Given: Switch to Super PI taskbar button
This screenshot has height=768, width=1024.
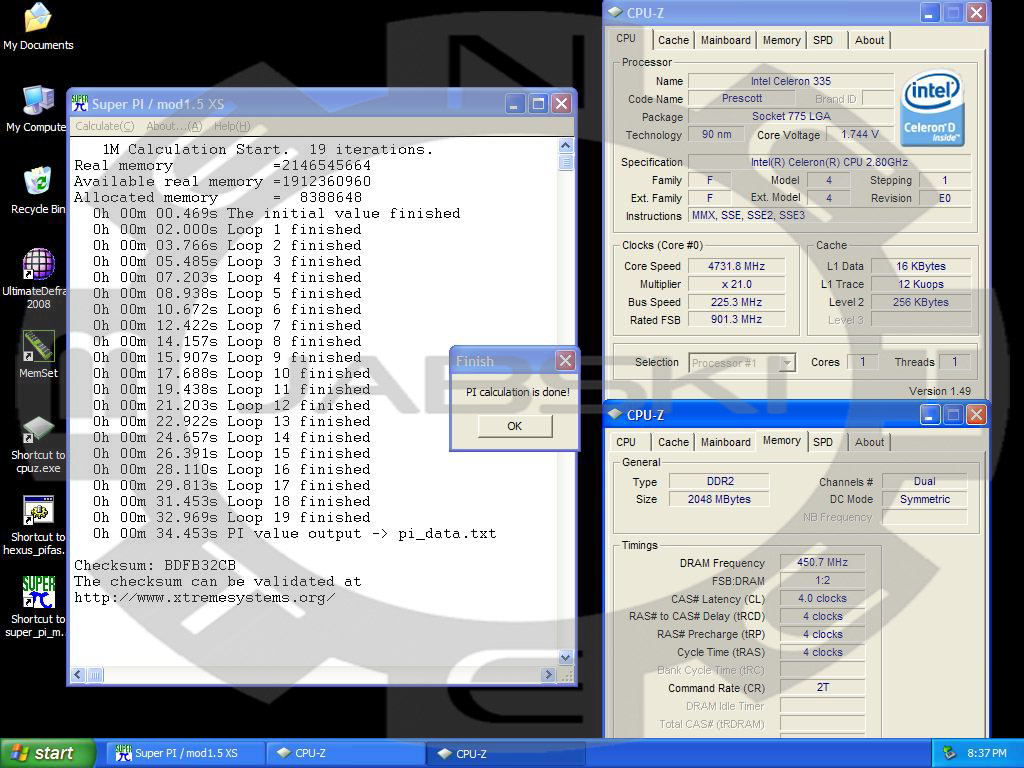Looking at the screenshot, I should tap(185, 753).
